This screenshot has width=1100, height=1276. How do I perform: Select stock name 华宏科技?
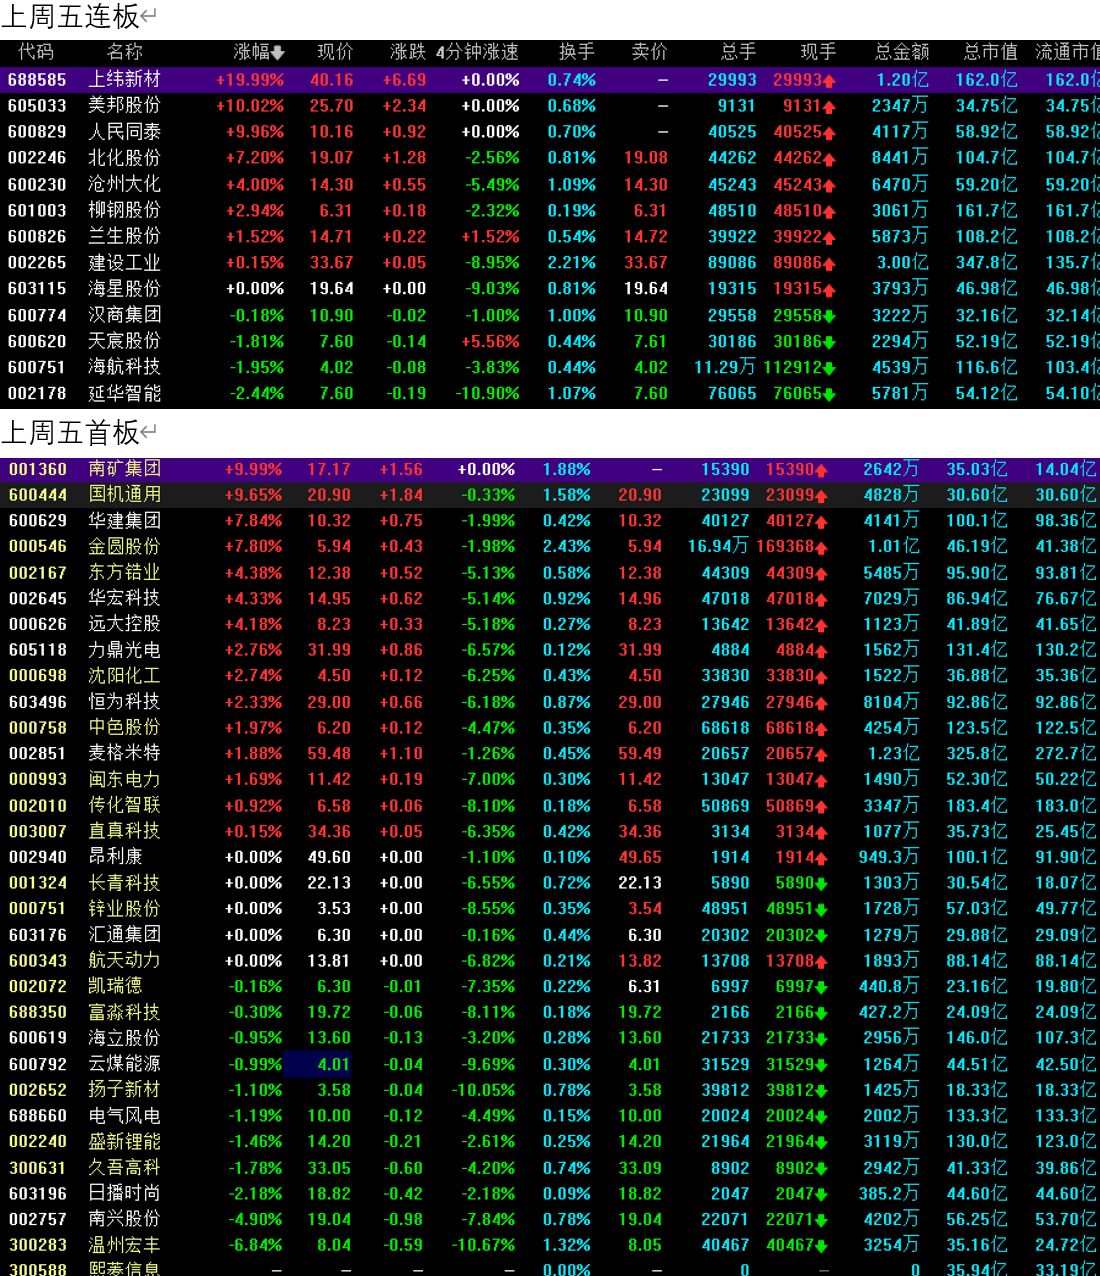click(124, 598)
